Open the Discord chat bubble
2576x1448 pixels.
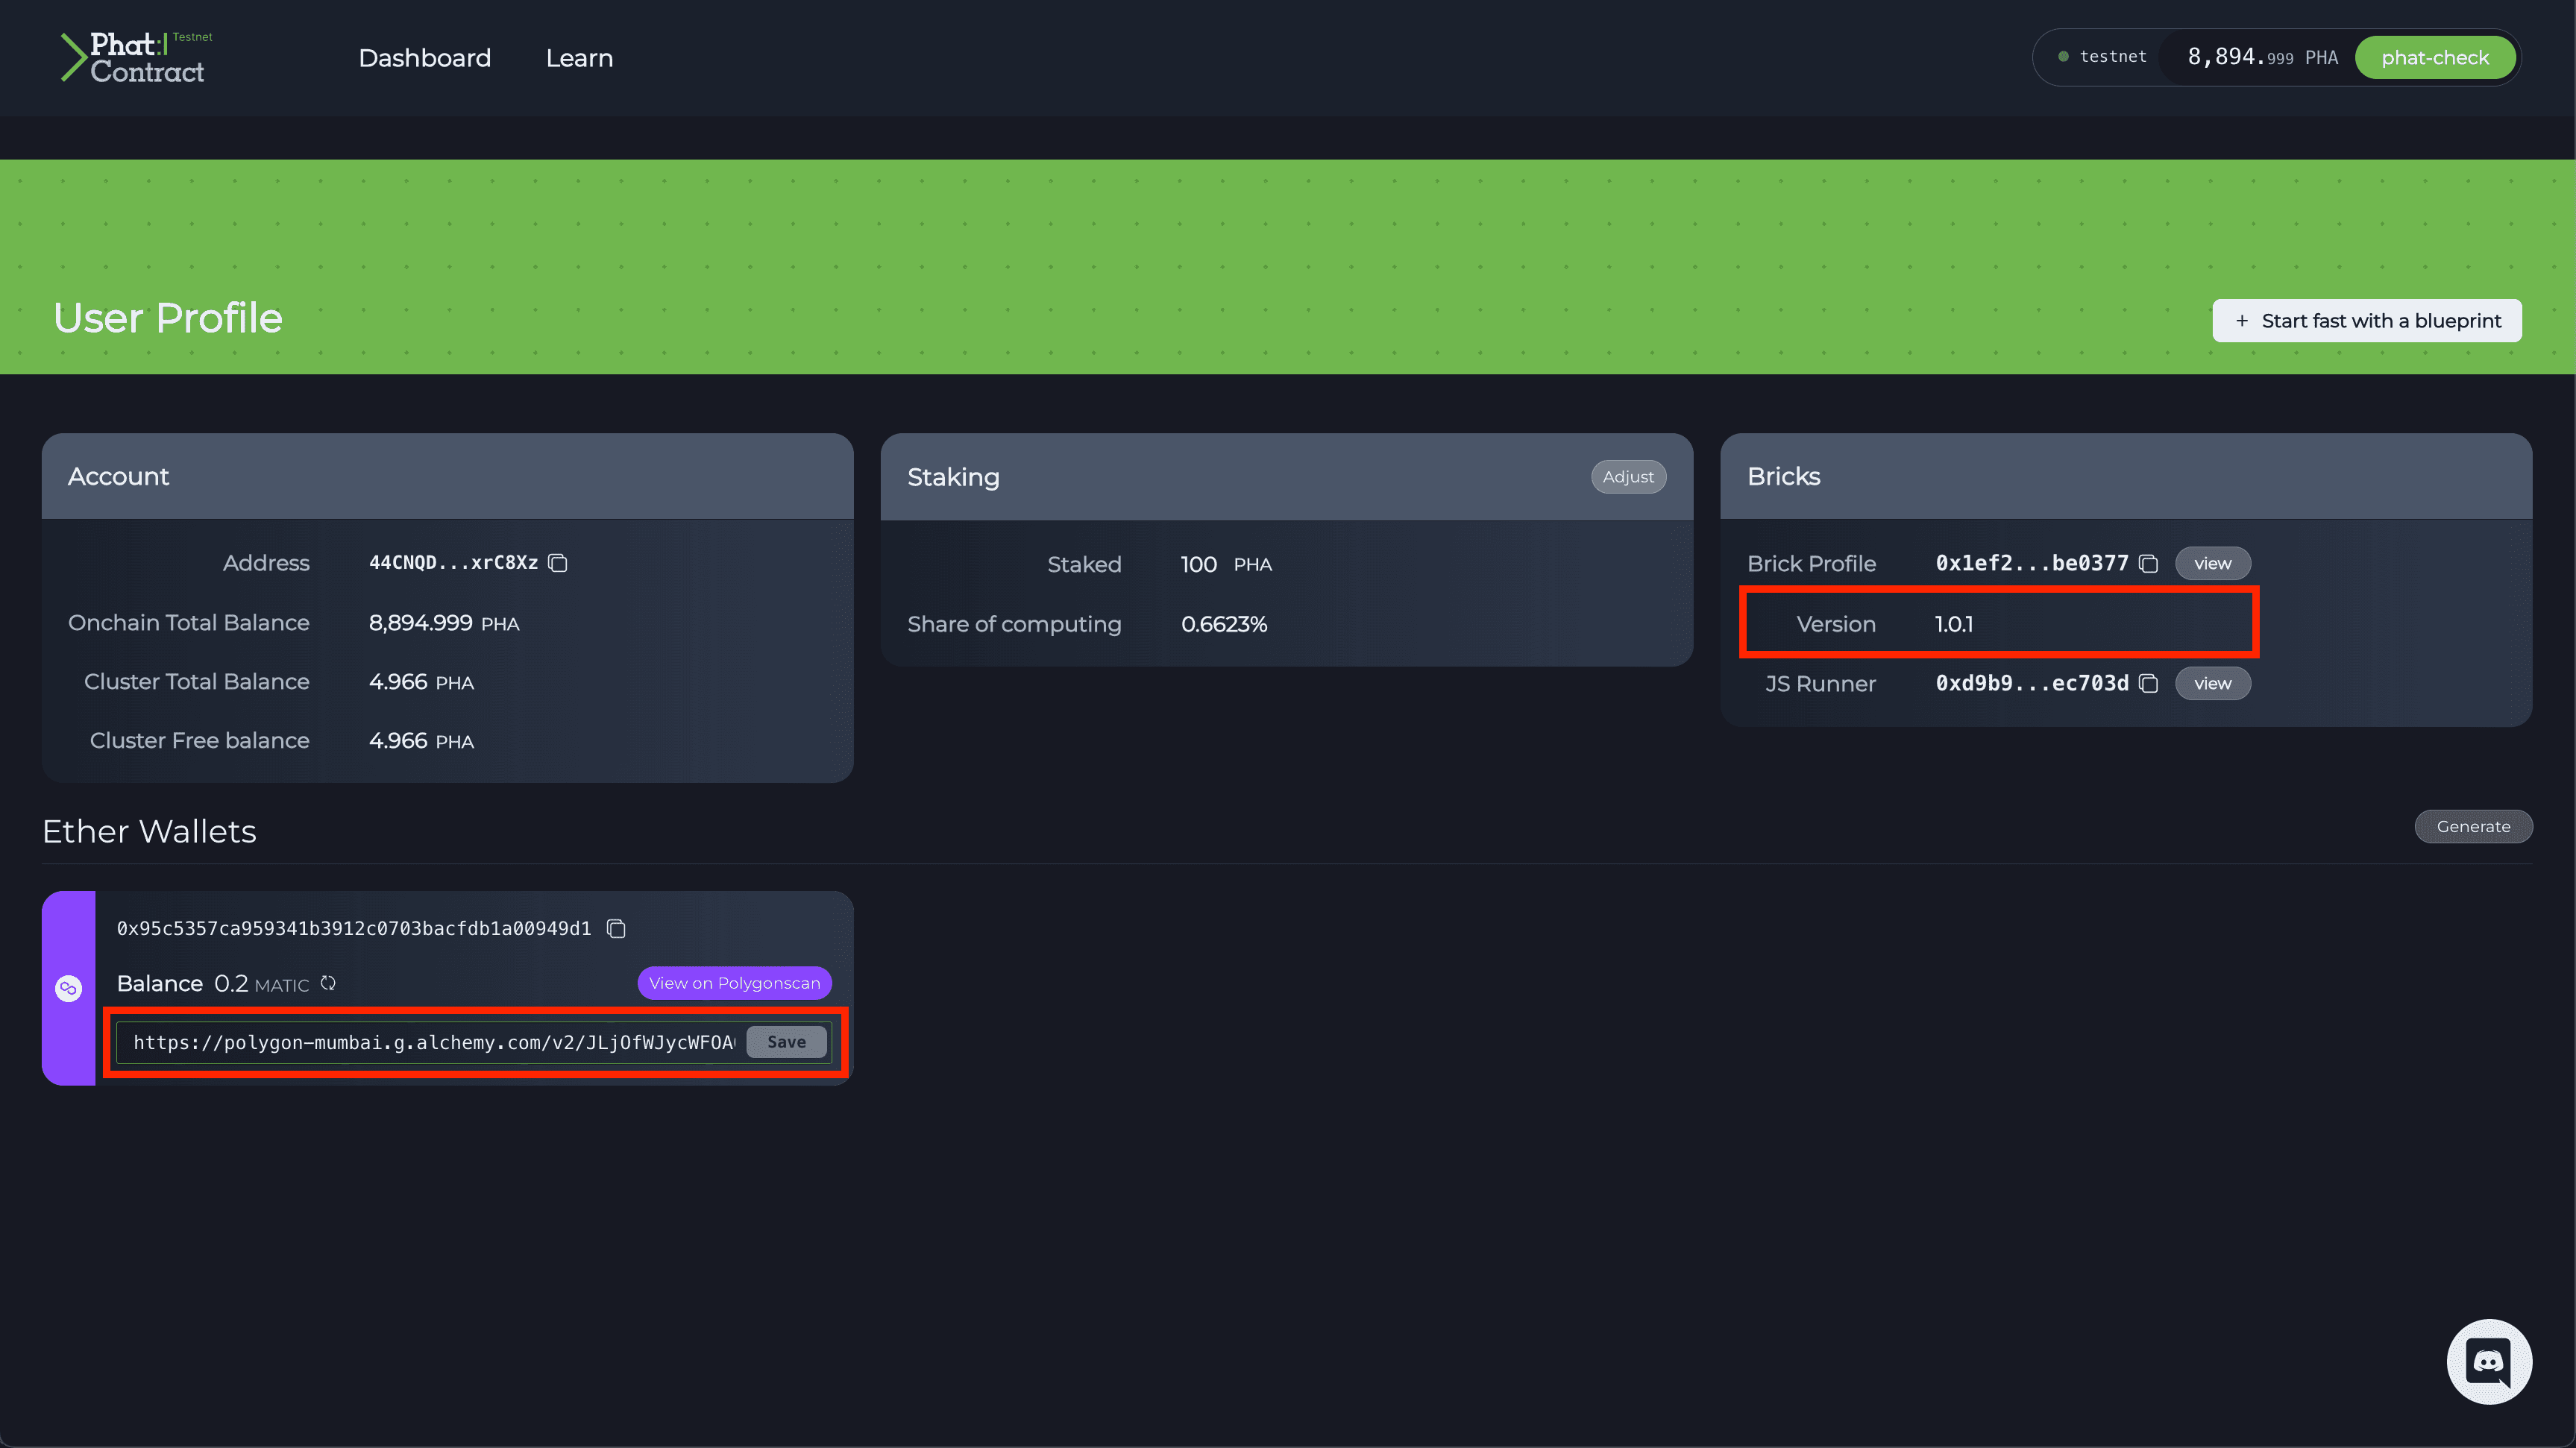[x=2488, y=1361]
